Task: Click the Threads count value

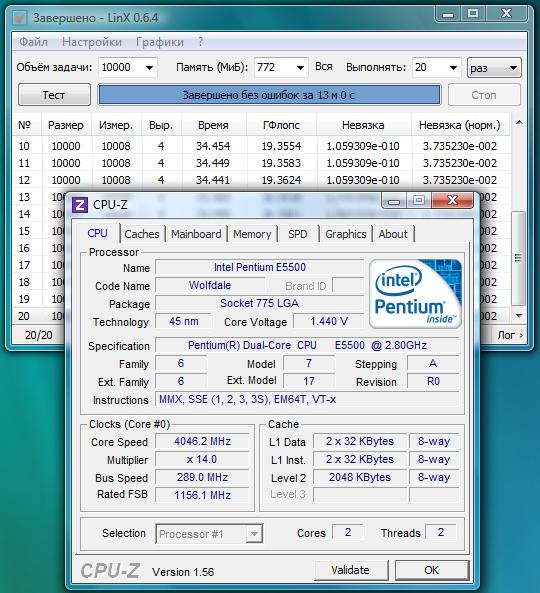Action: (x=441, y=532)
